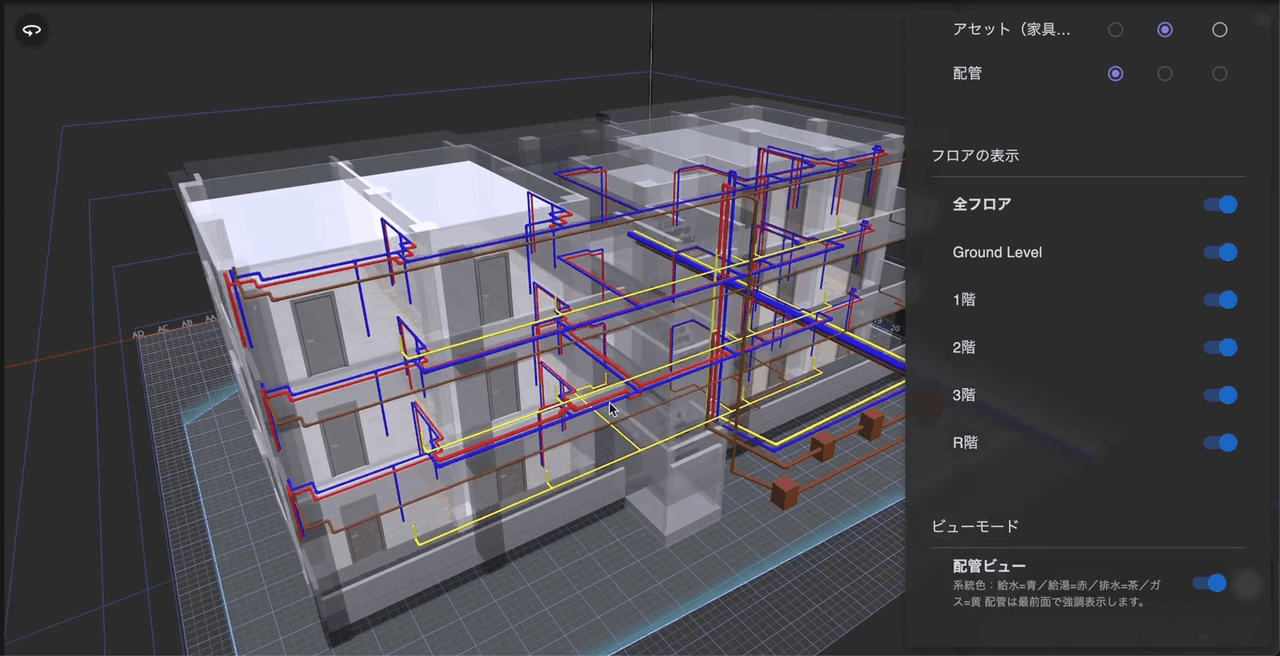This screenshot has width=1280, height=656.
Task: Toggle visibility of 2階 floor
Action: point(1220,348)
